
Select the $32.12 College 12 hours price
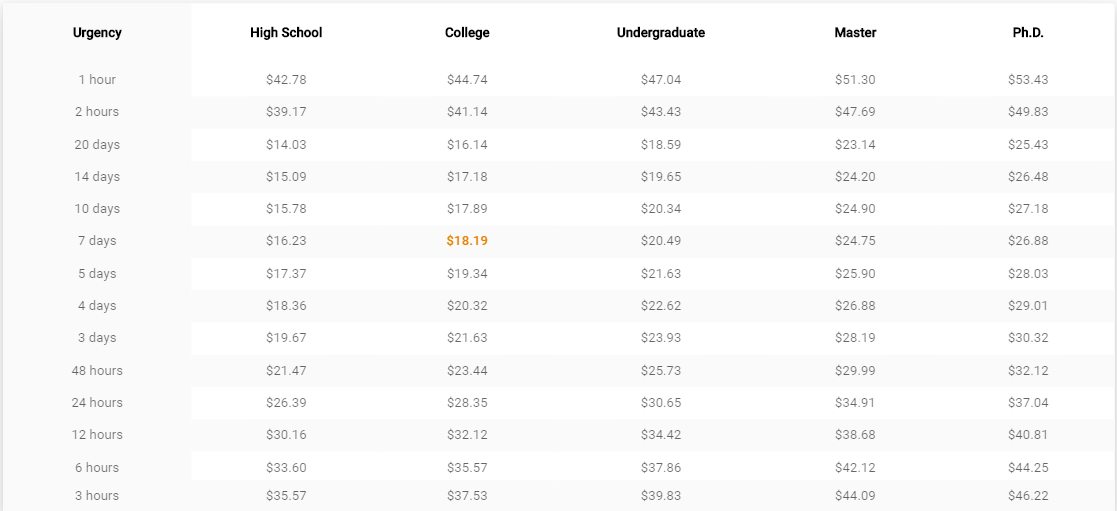click(x=467, y=435)
